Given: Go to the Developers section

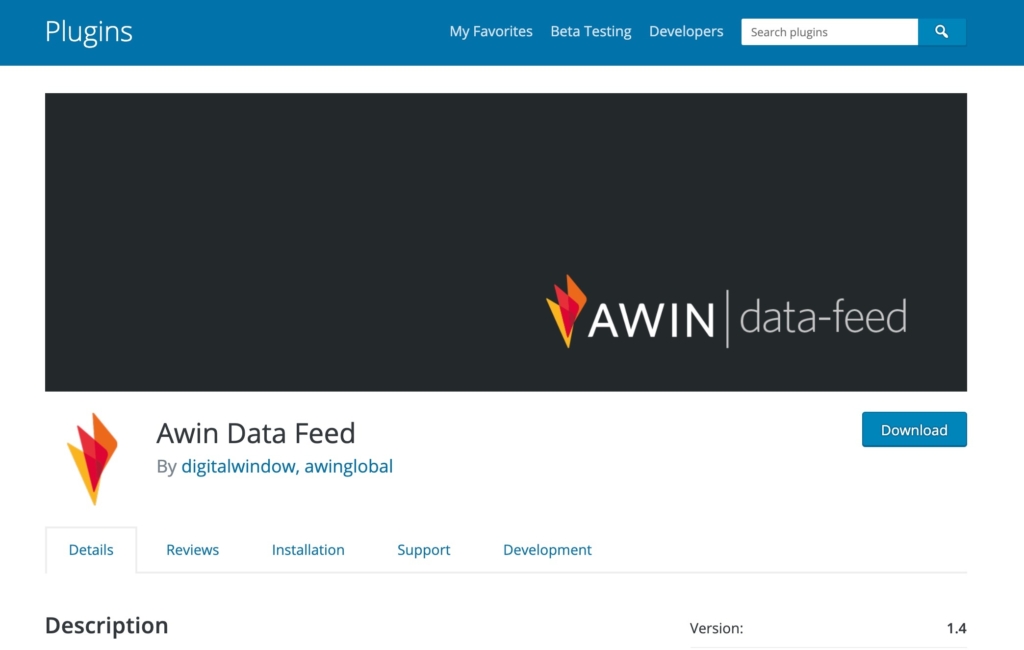Looking at the screenshot, I should (x=686, y=31).
